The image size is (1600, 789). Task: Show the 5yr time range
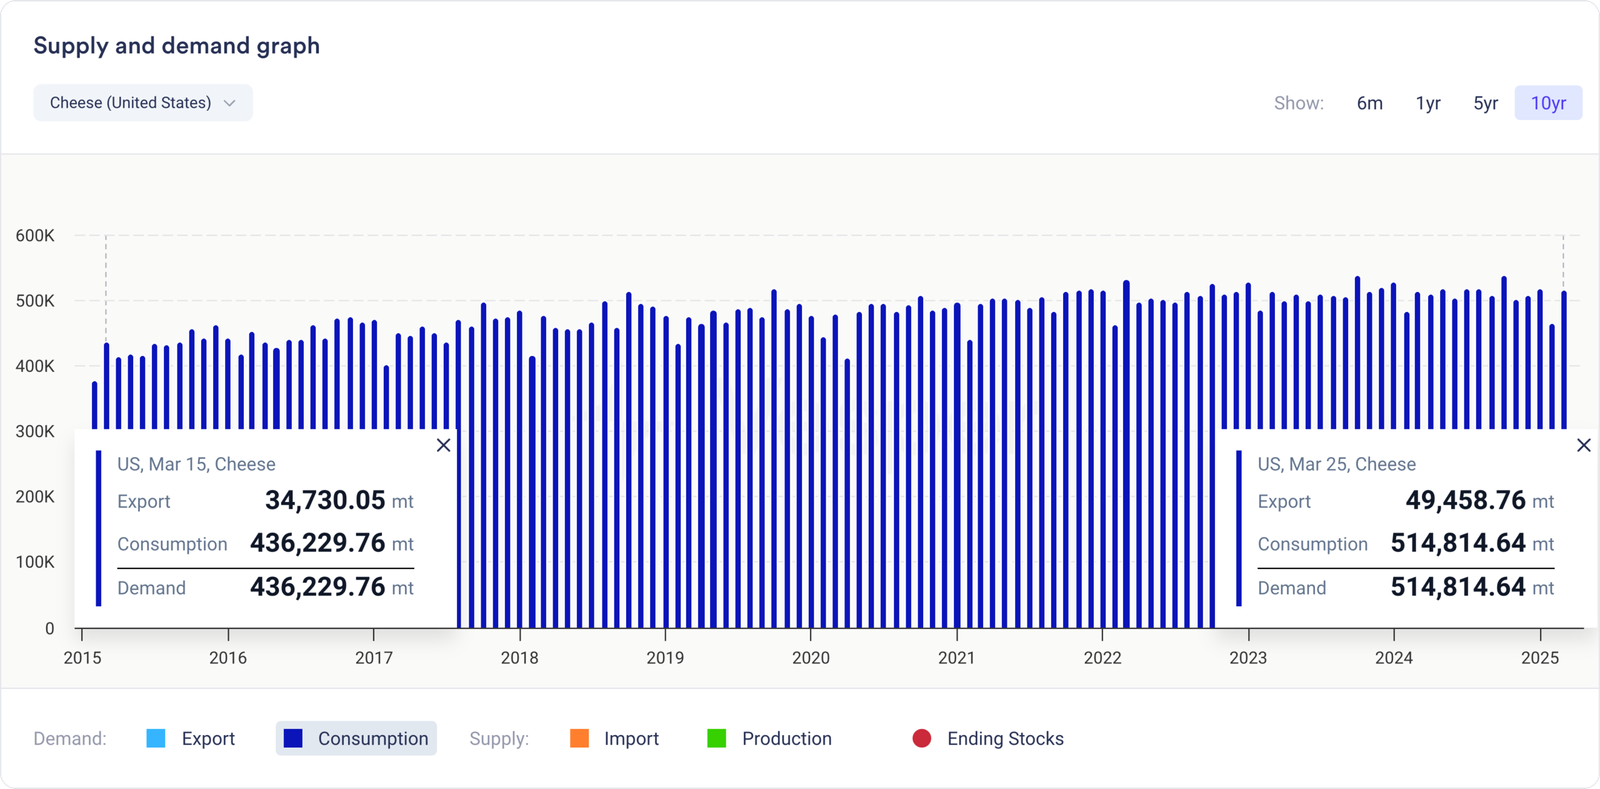1485,103
